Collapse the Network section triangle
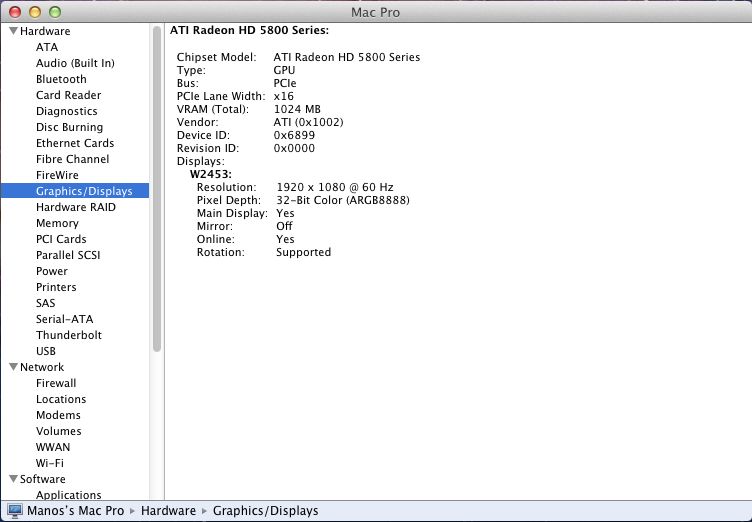 pyautogui.click(x=13, y=367)
